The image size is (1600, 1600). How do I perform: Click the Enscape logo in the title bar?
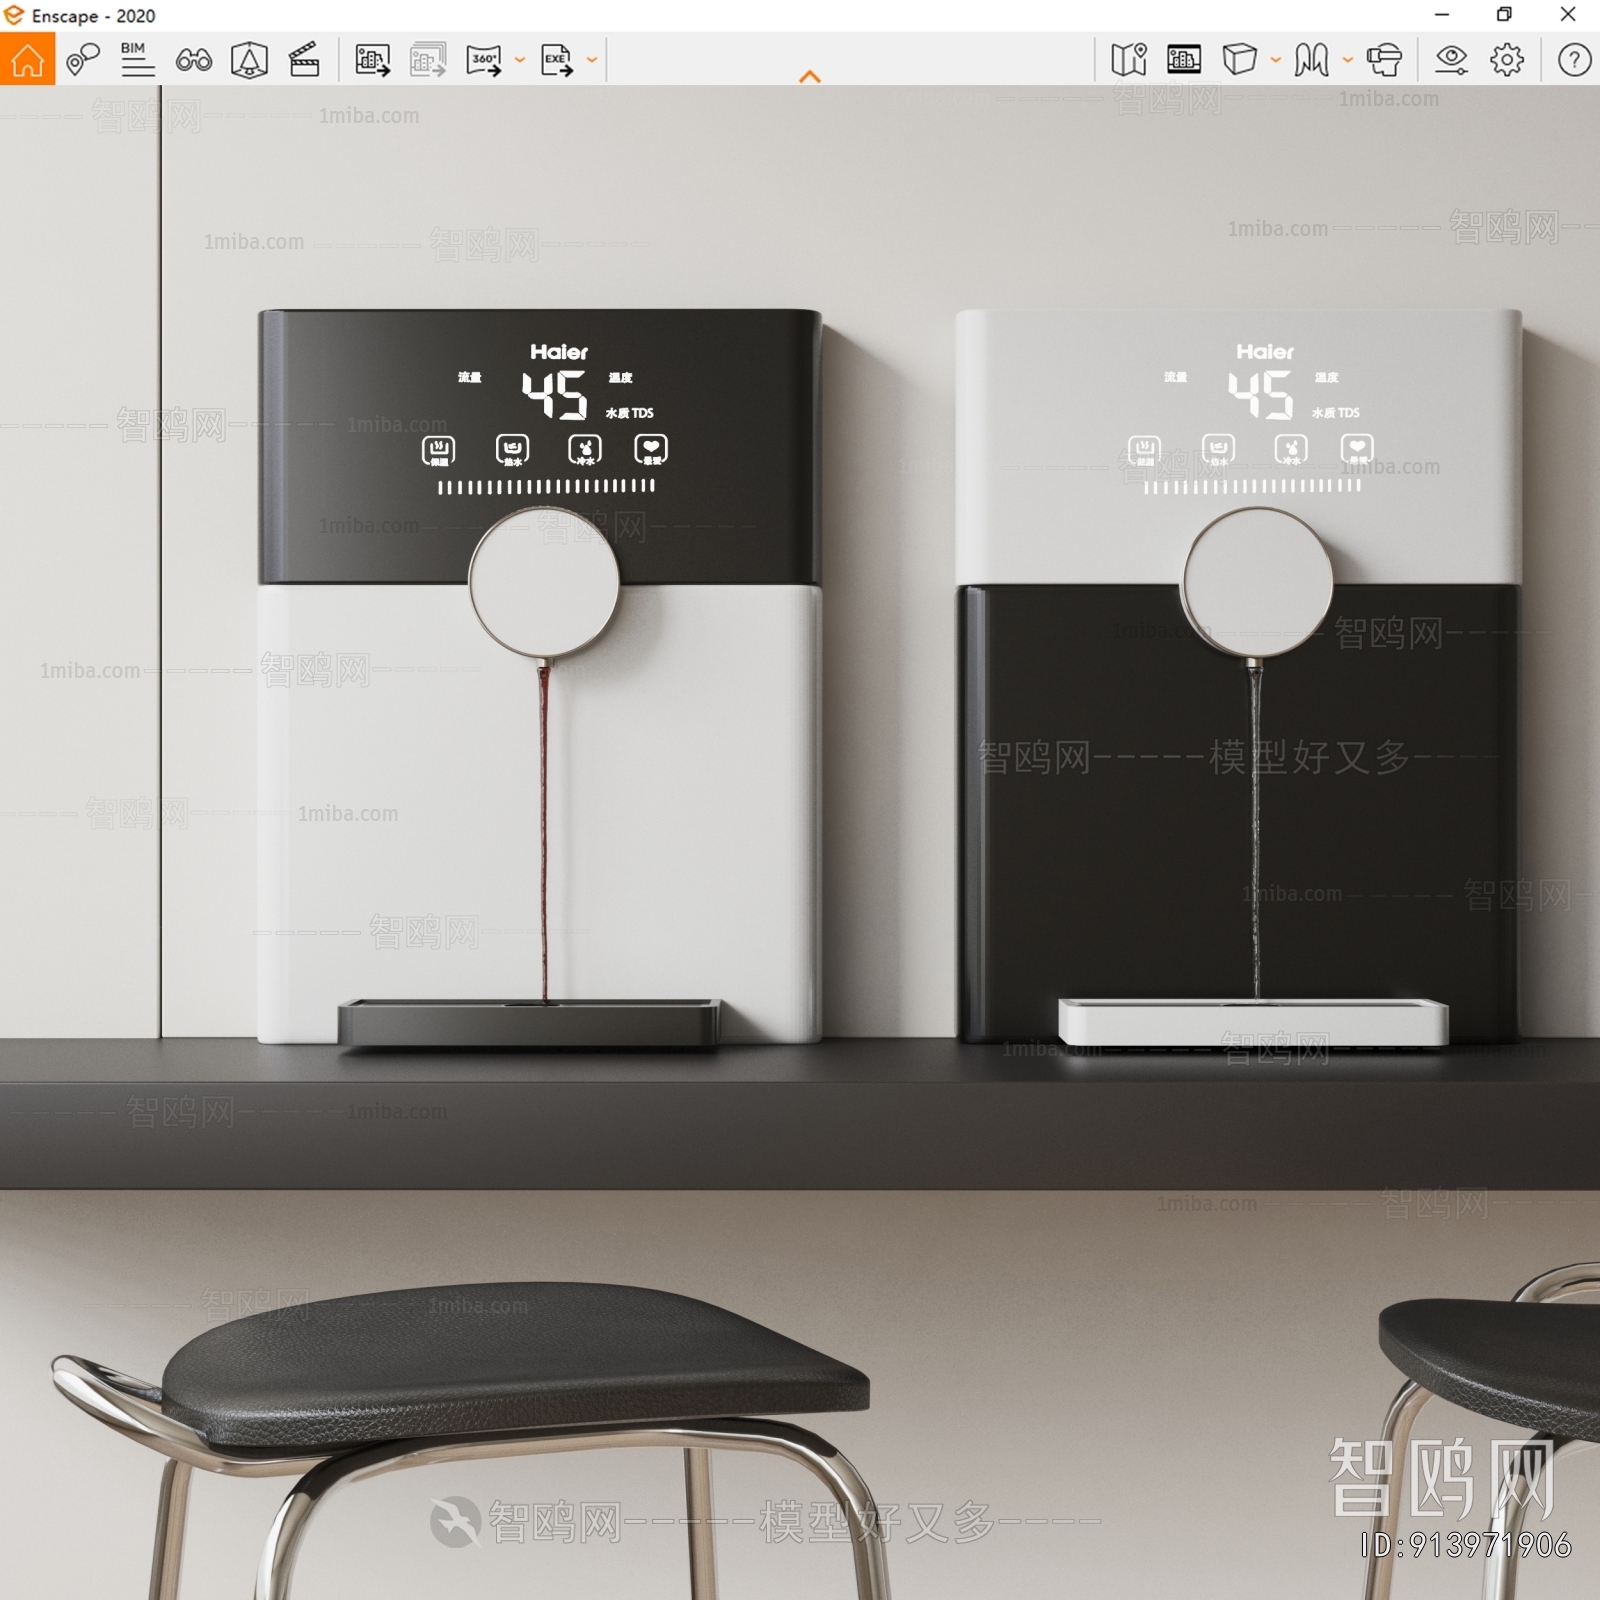coord(14,15)
